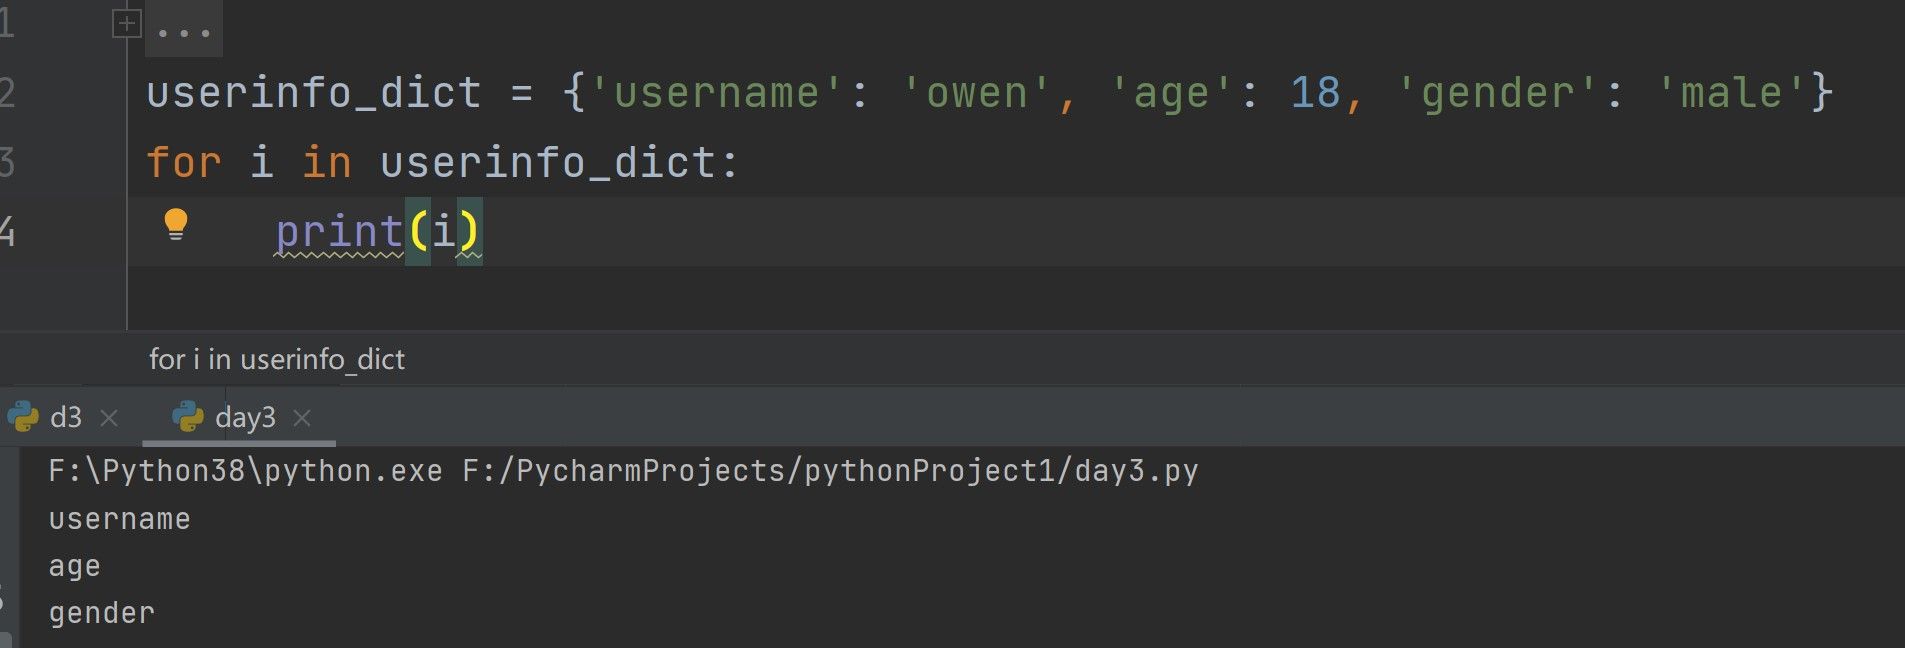The width and height of the screenshot is (1905, 648).
Task: Click the 'for i in userinfo_dict' breadcrumb
Action: coord(277,359)
